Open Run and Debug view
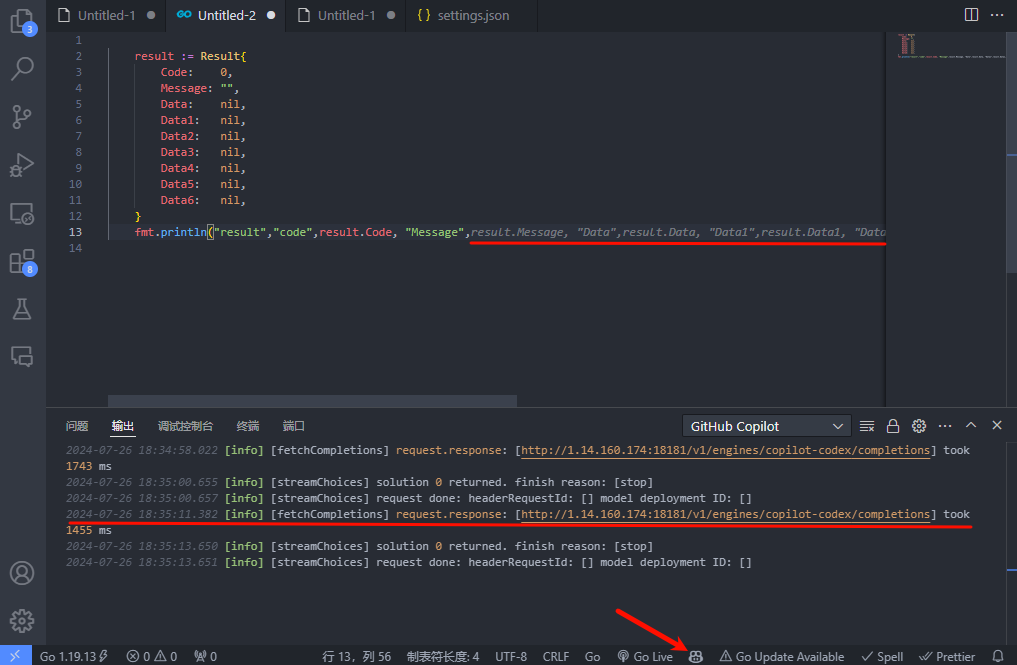The width and height of the screenshot is (1017, 665). (x=22, y=164)
